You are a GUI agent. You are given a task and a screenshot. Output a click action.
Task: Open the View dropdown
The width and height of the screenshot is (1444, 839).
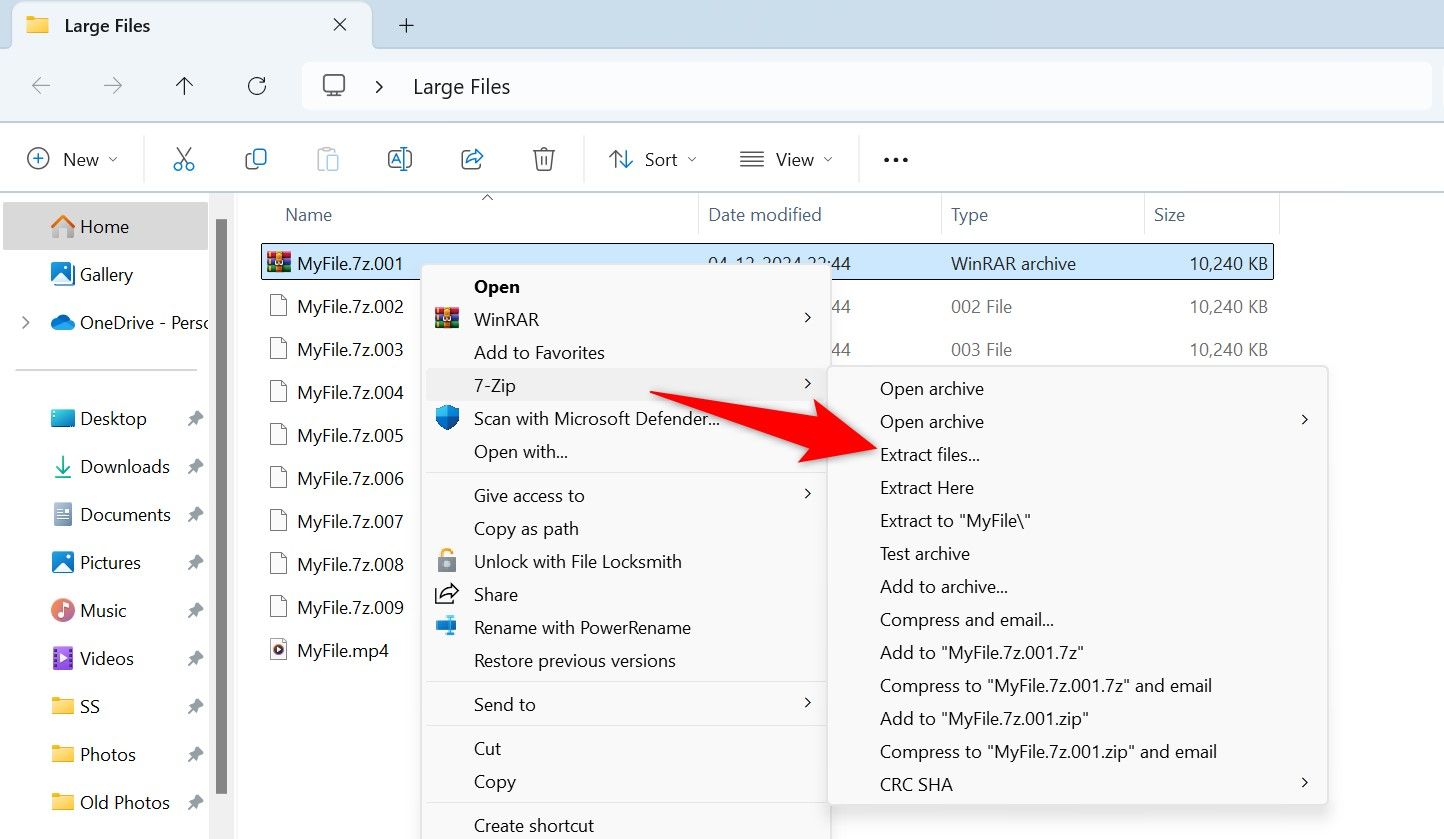[x=786, y=158]
